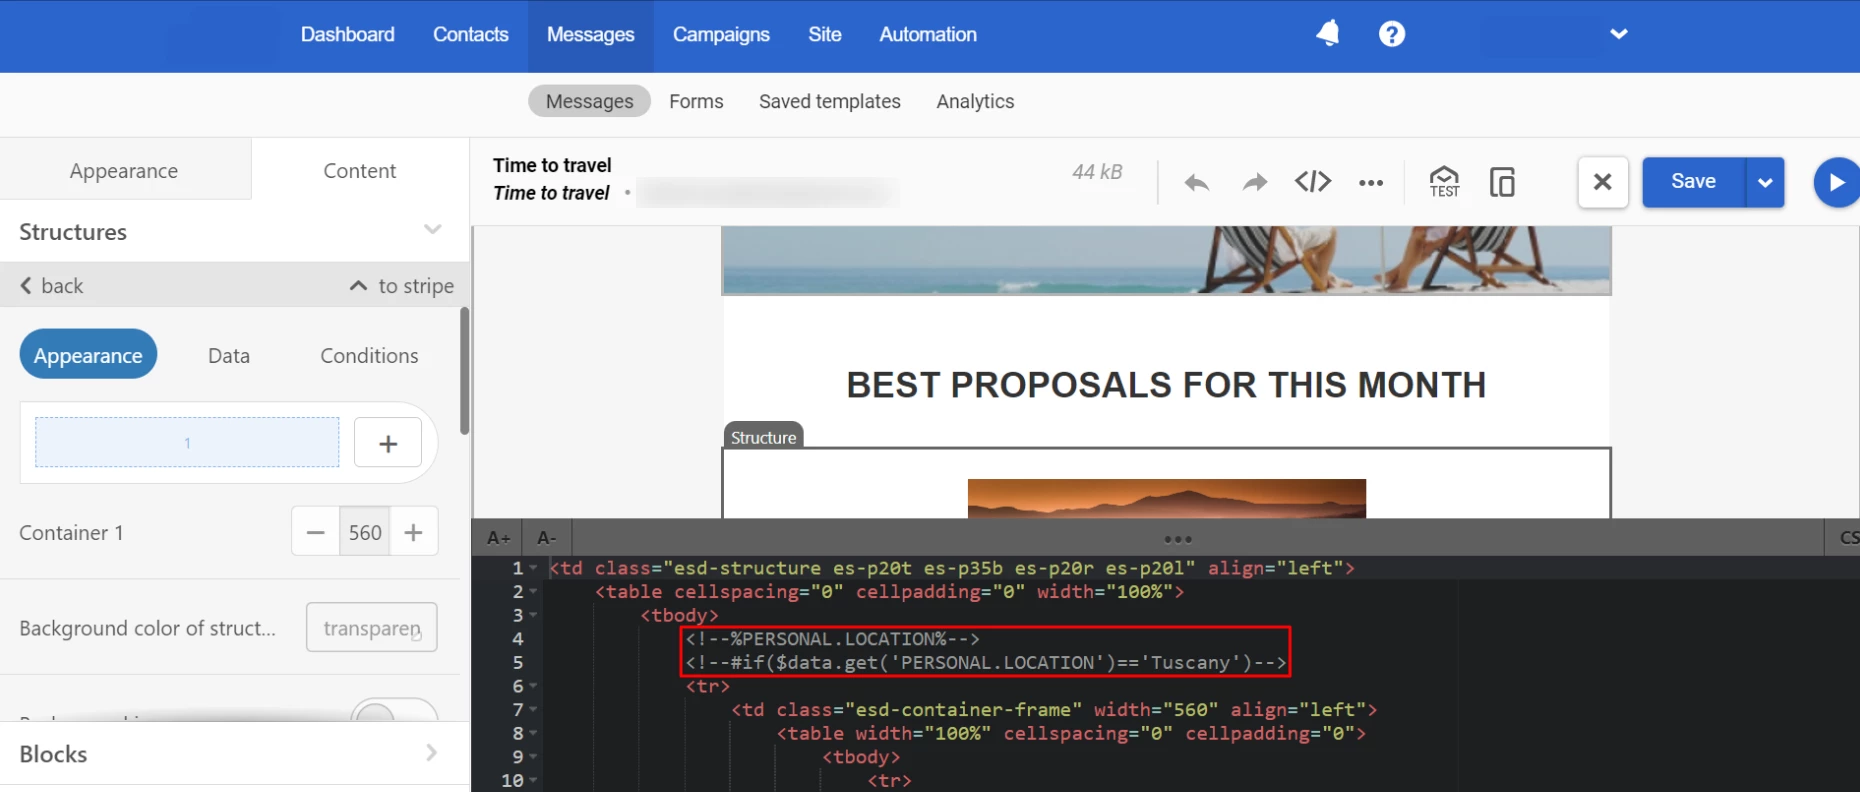1860x792 pixels.
Task: Fold td container at line 7
Action: [x=534, y=710]
